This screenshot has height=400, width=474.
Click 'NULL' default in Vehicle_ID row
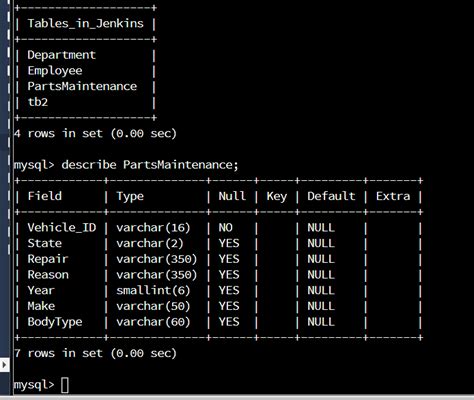point(321,228)
